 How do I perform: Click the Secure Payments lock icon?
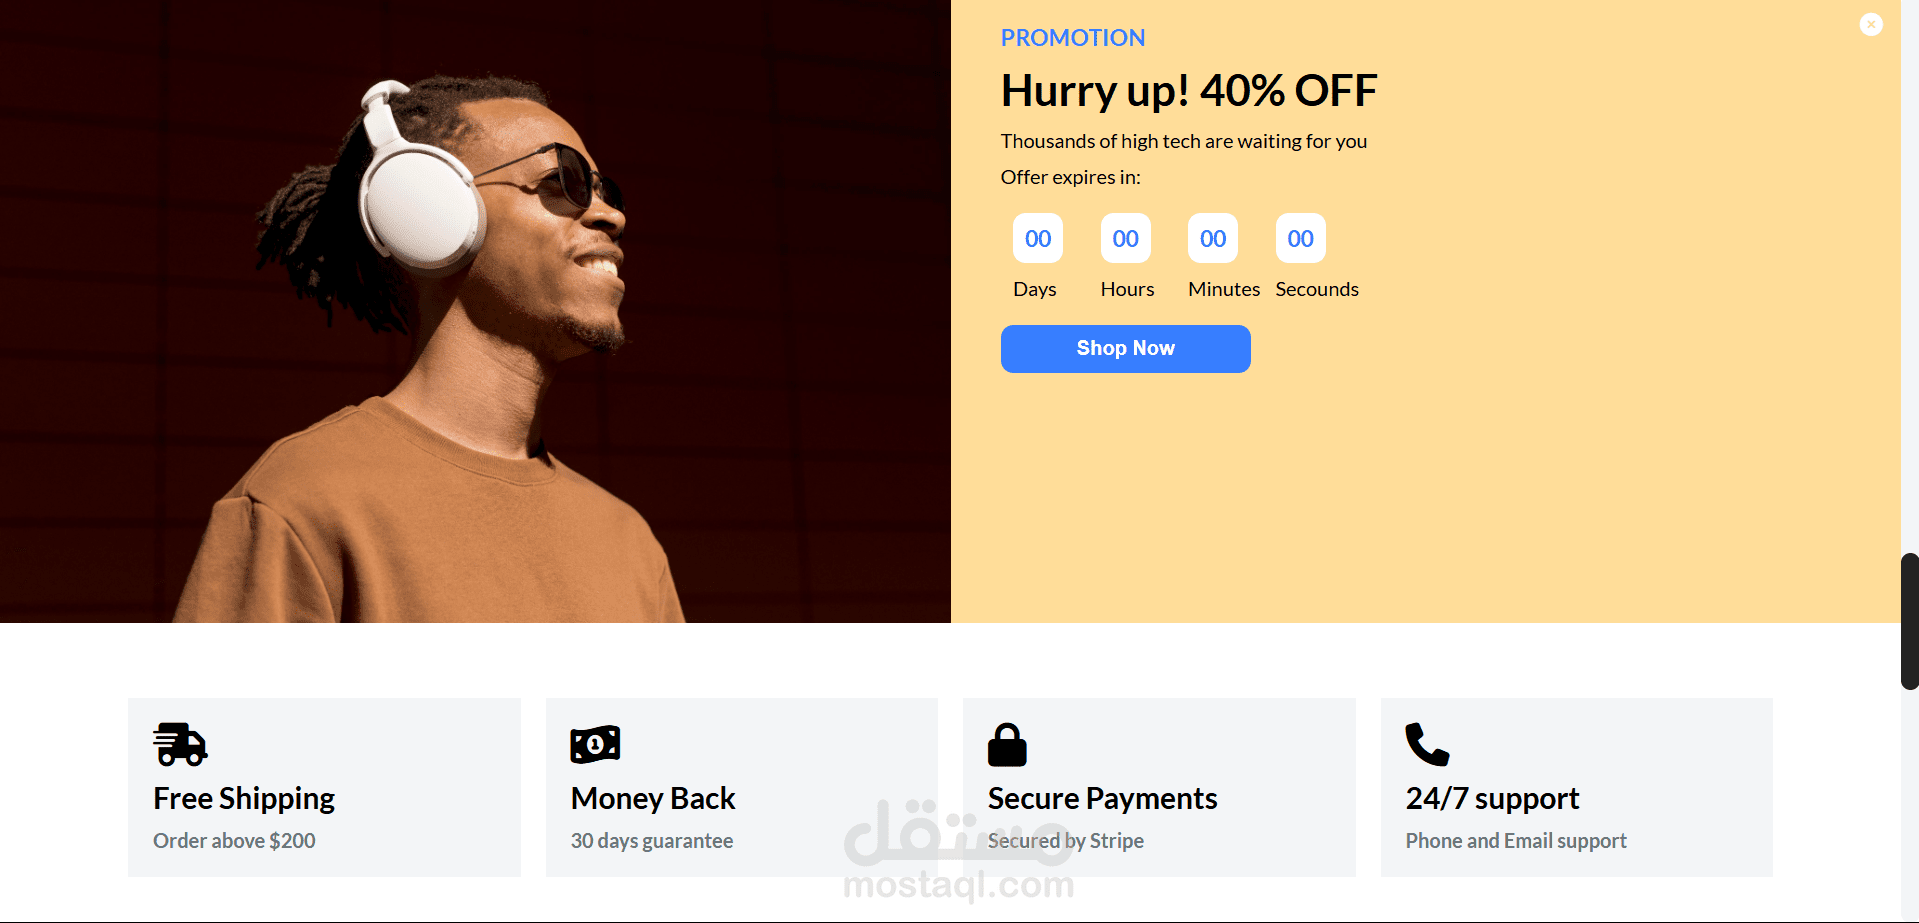tap(1007, 744)
